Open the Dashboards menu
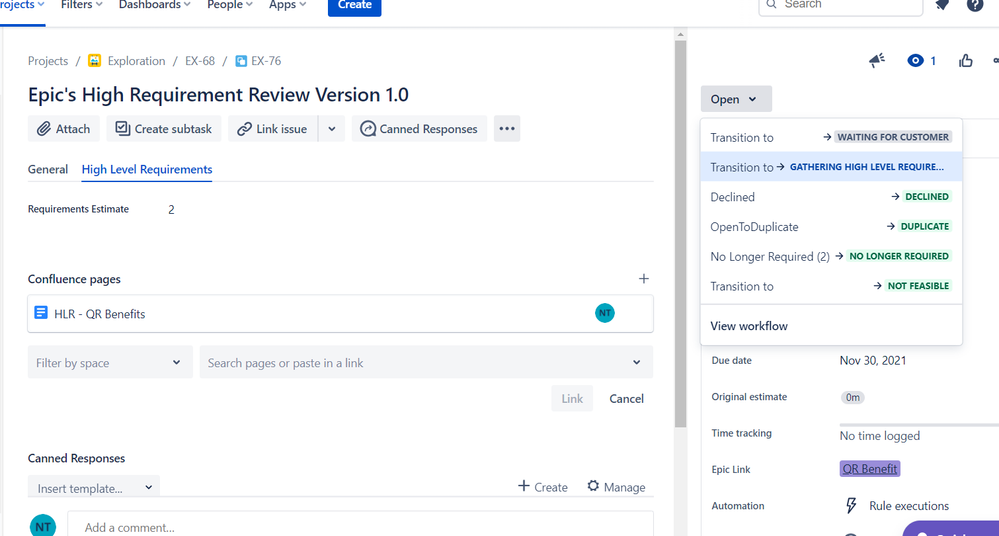 pyautogui.click(x=154, y=5)
